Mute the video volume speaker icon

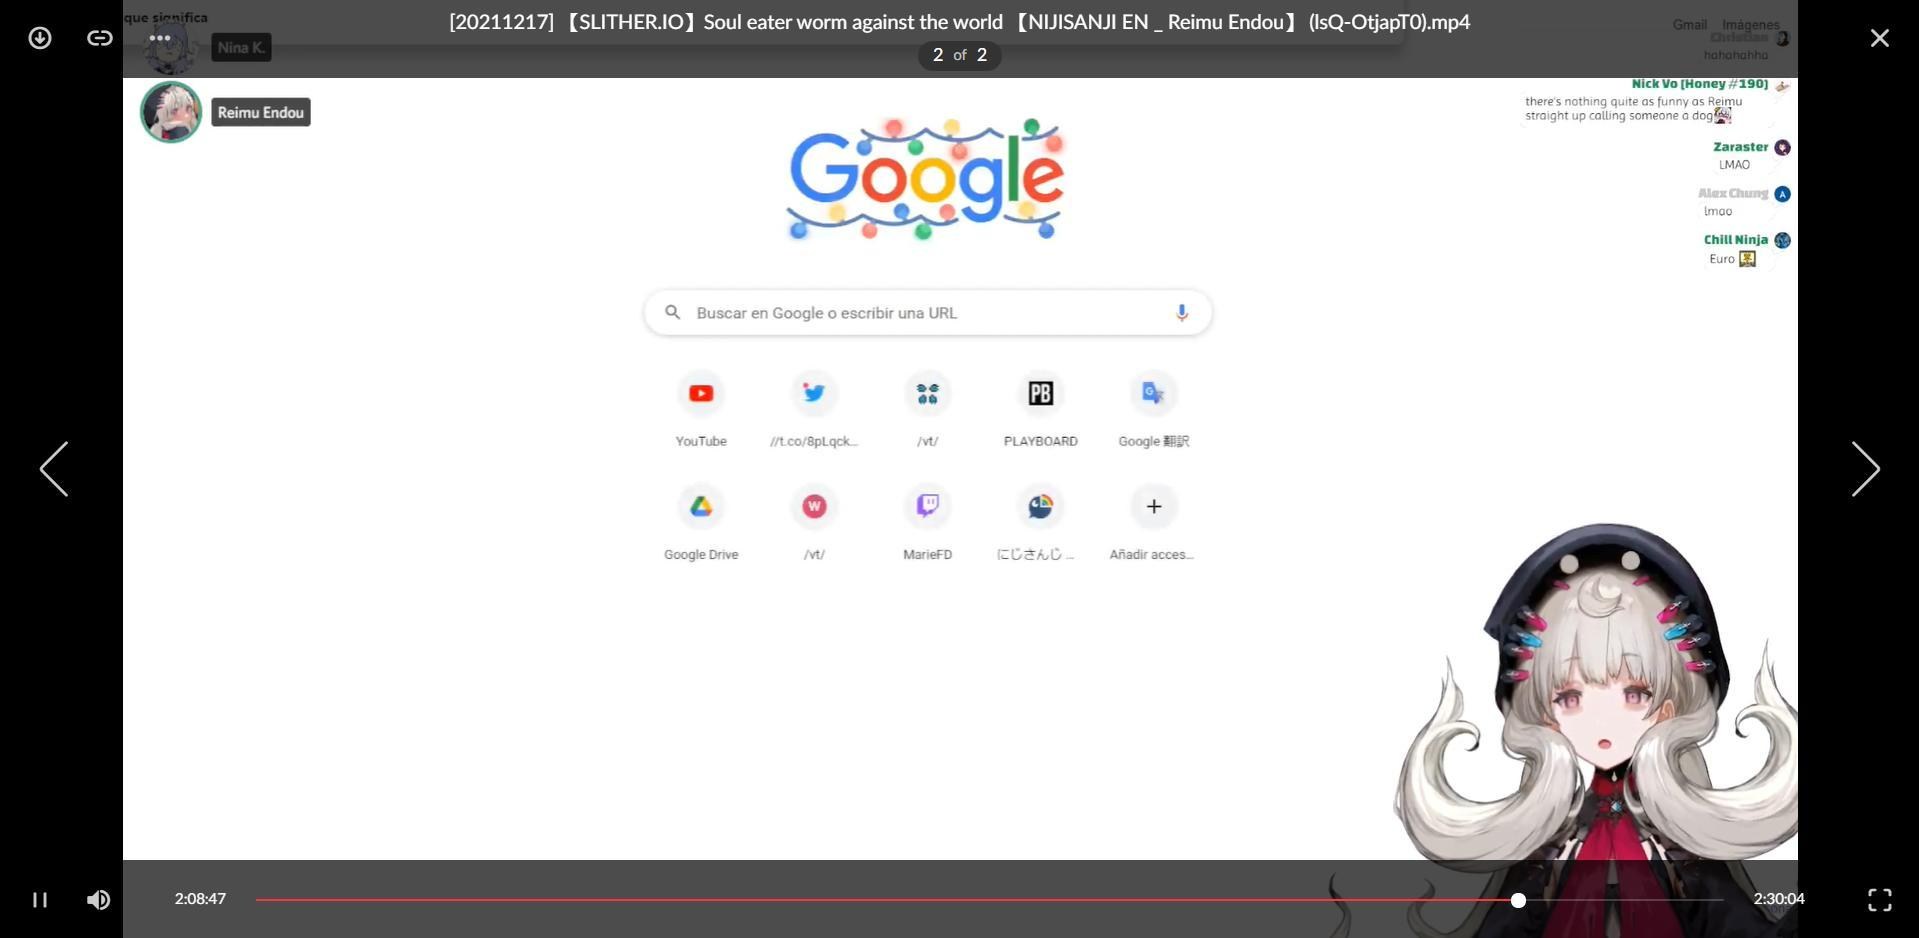(x=98, y=900)
